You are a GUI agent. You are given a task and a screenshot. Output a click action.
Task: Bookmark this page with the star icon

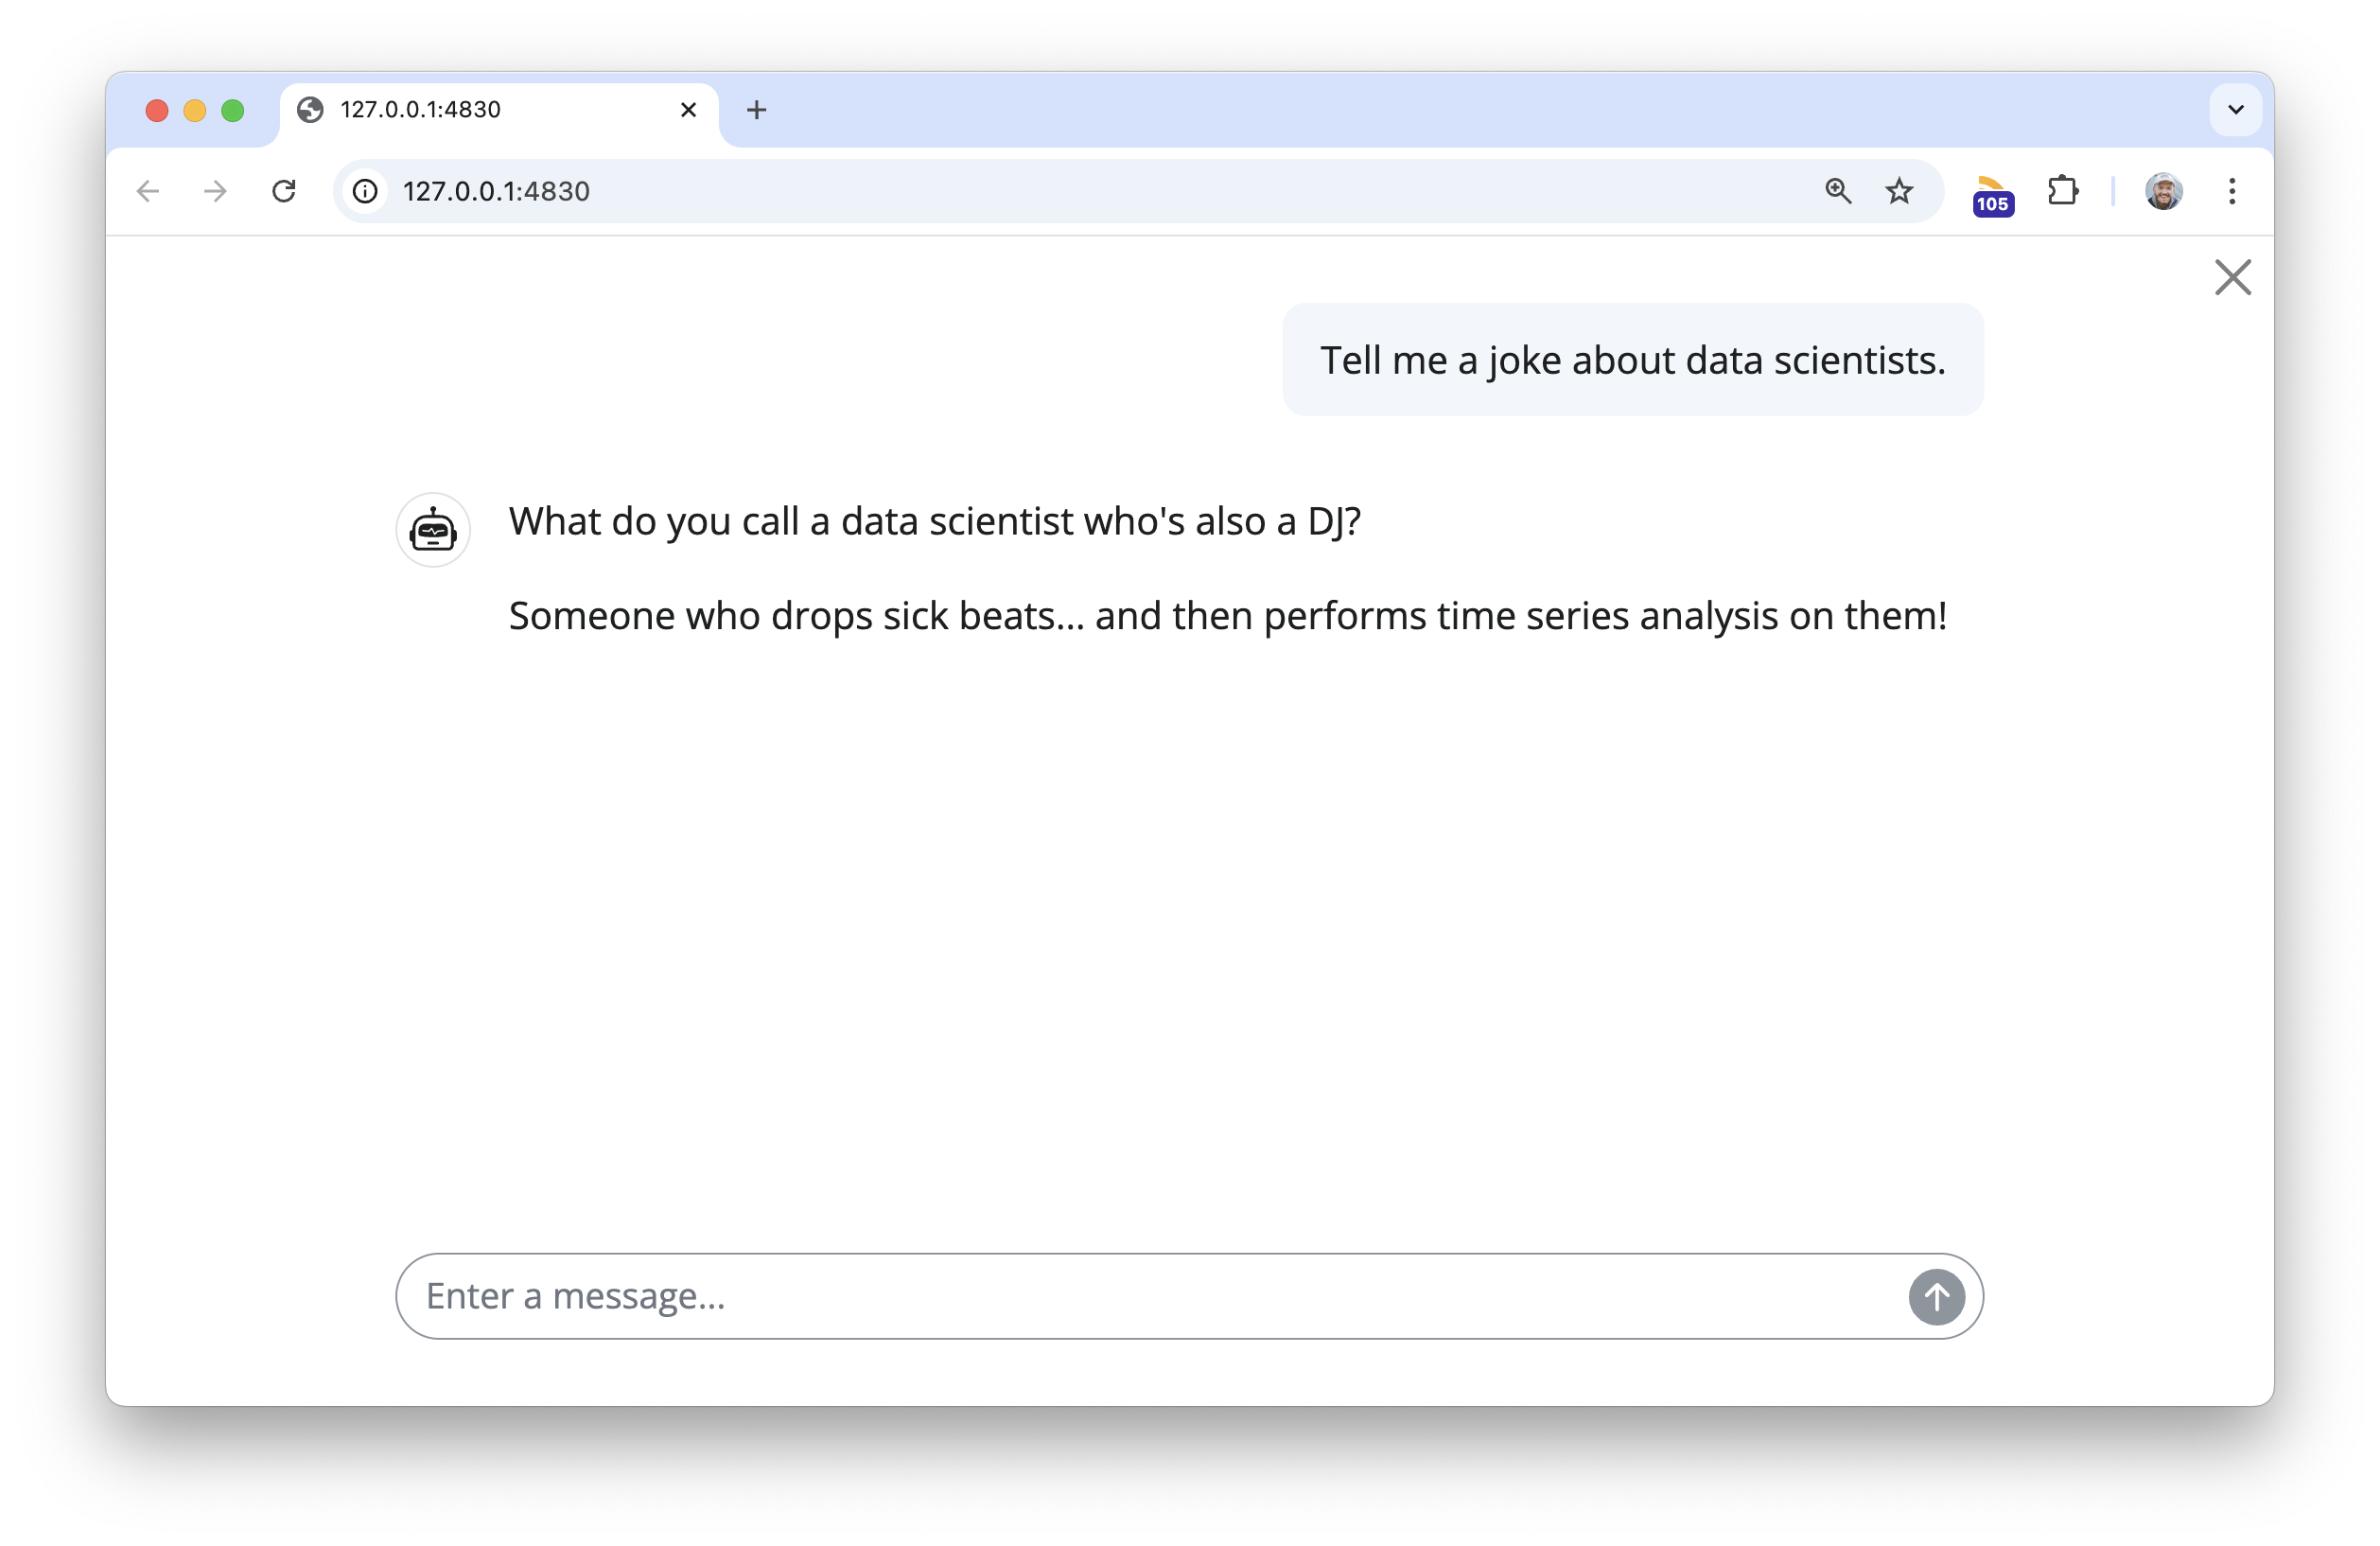tap(1899, 191)
